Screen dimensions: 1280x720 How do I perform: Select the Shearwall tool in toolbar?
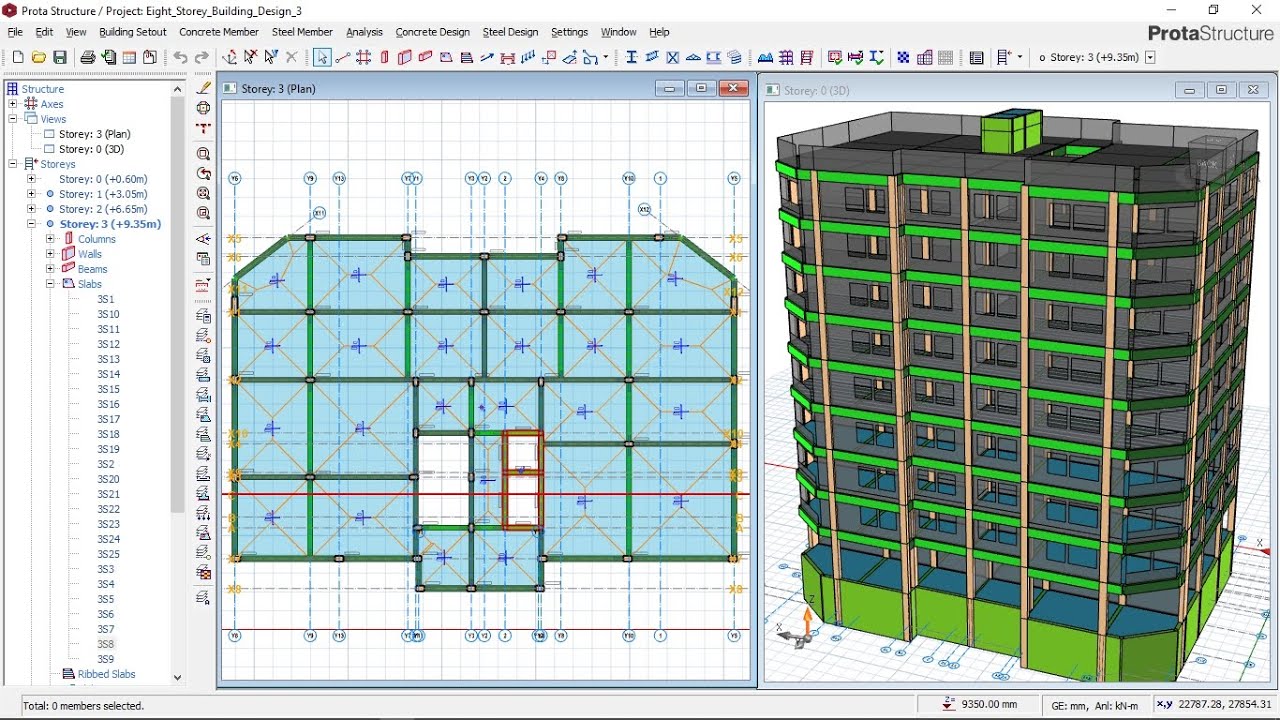[x=405, y=58]
